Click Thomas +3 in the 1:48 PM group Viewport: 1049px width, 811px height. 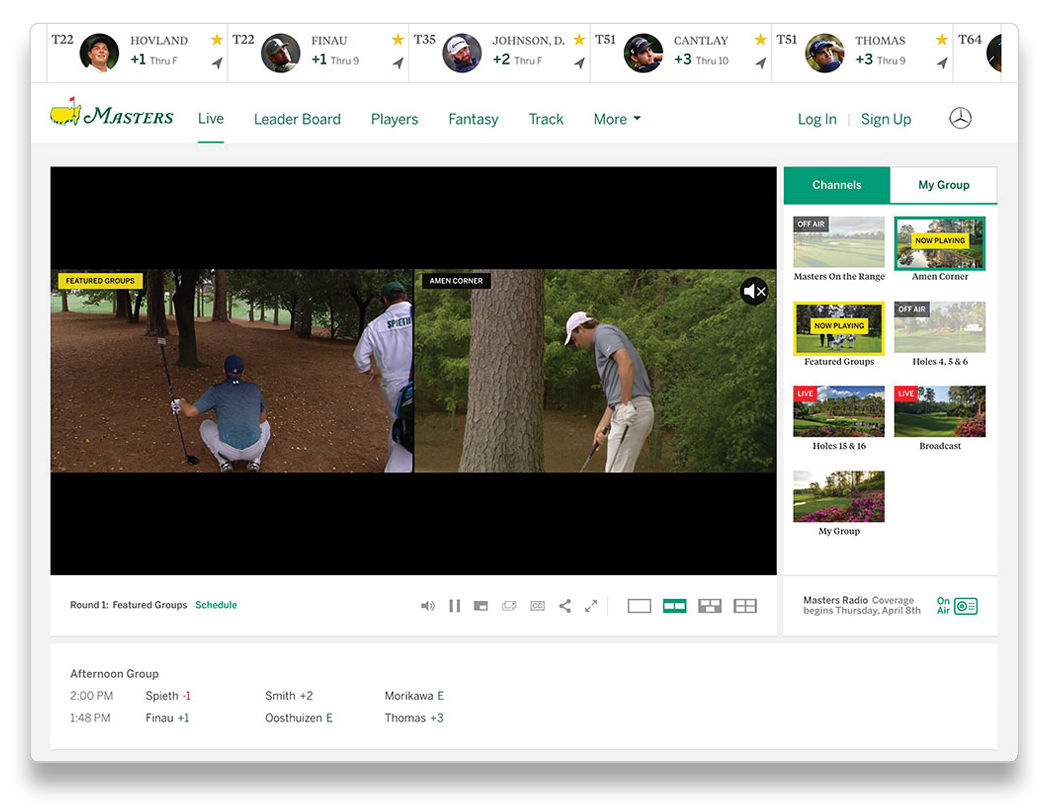point(414,718)
